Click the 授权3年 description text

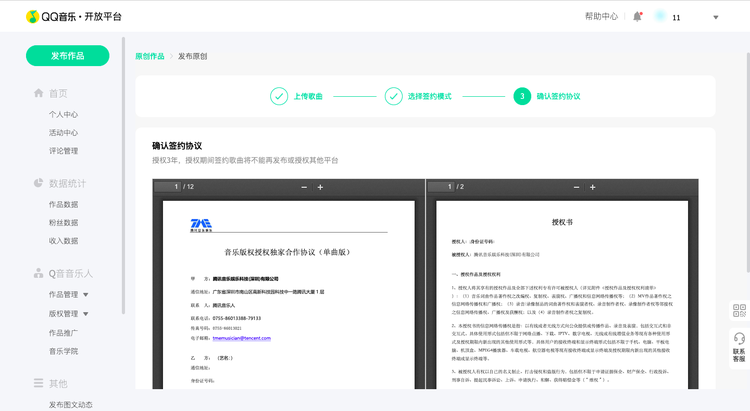pos(245,160)
